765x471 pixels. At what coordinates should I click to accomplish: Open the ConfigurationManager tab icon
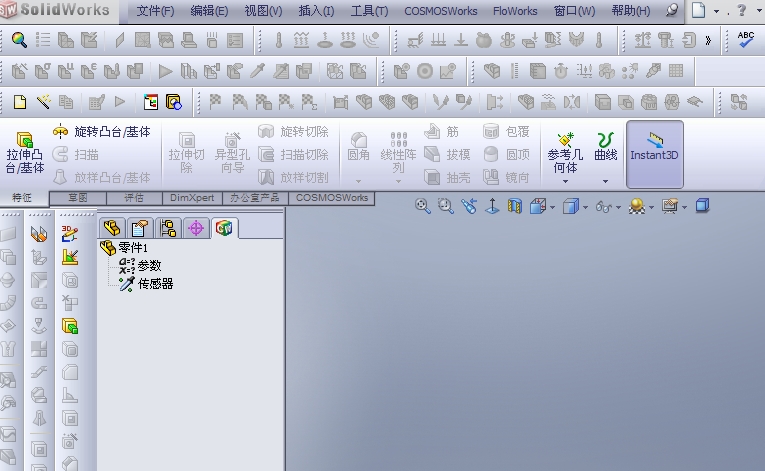[x=168, y=228]
